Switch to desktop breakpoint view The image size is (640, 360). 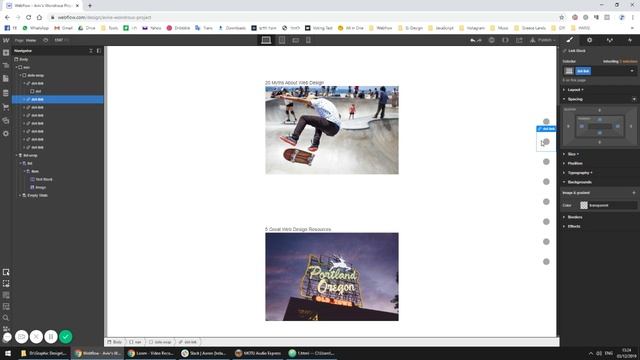266,40
